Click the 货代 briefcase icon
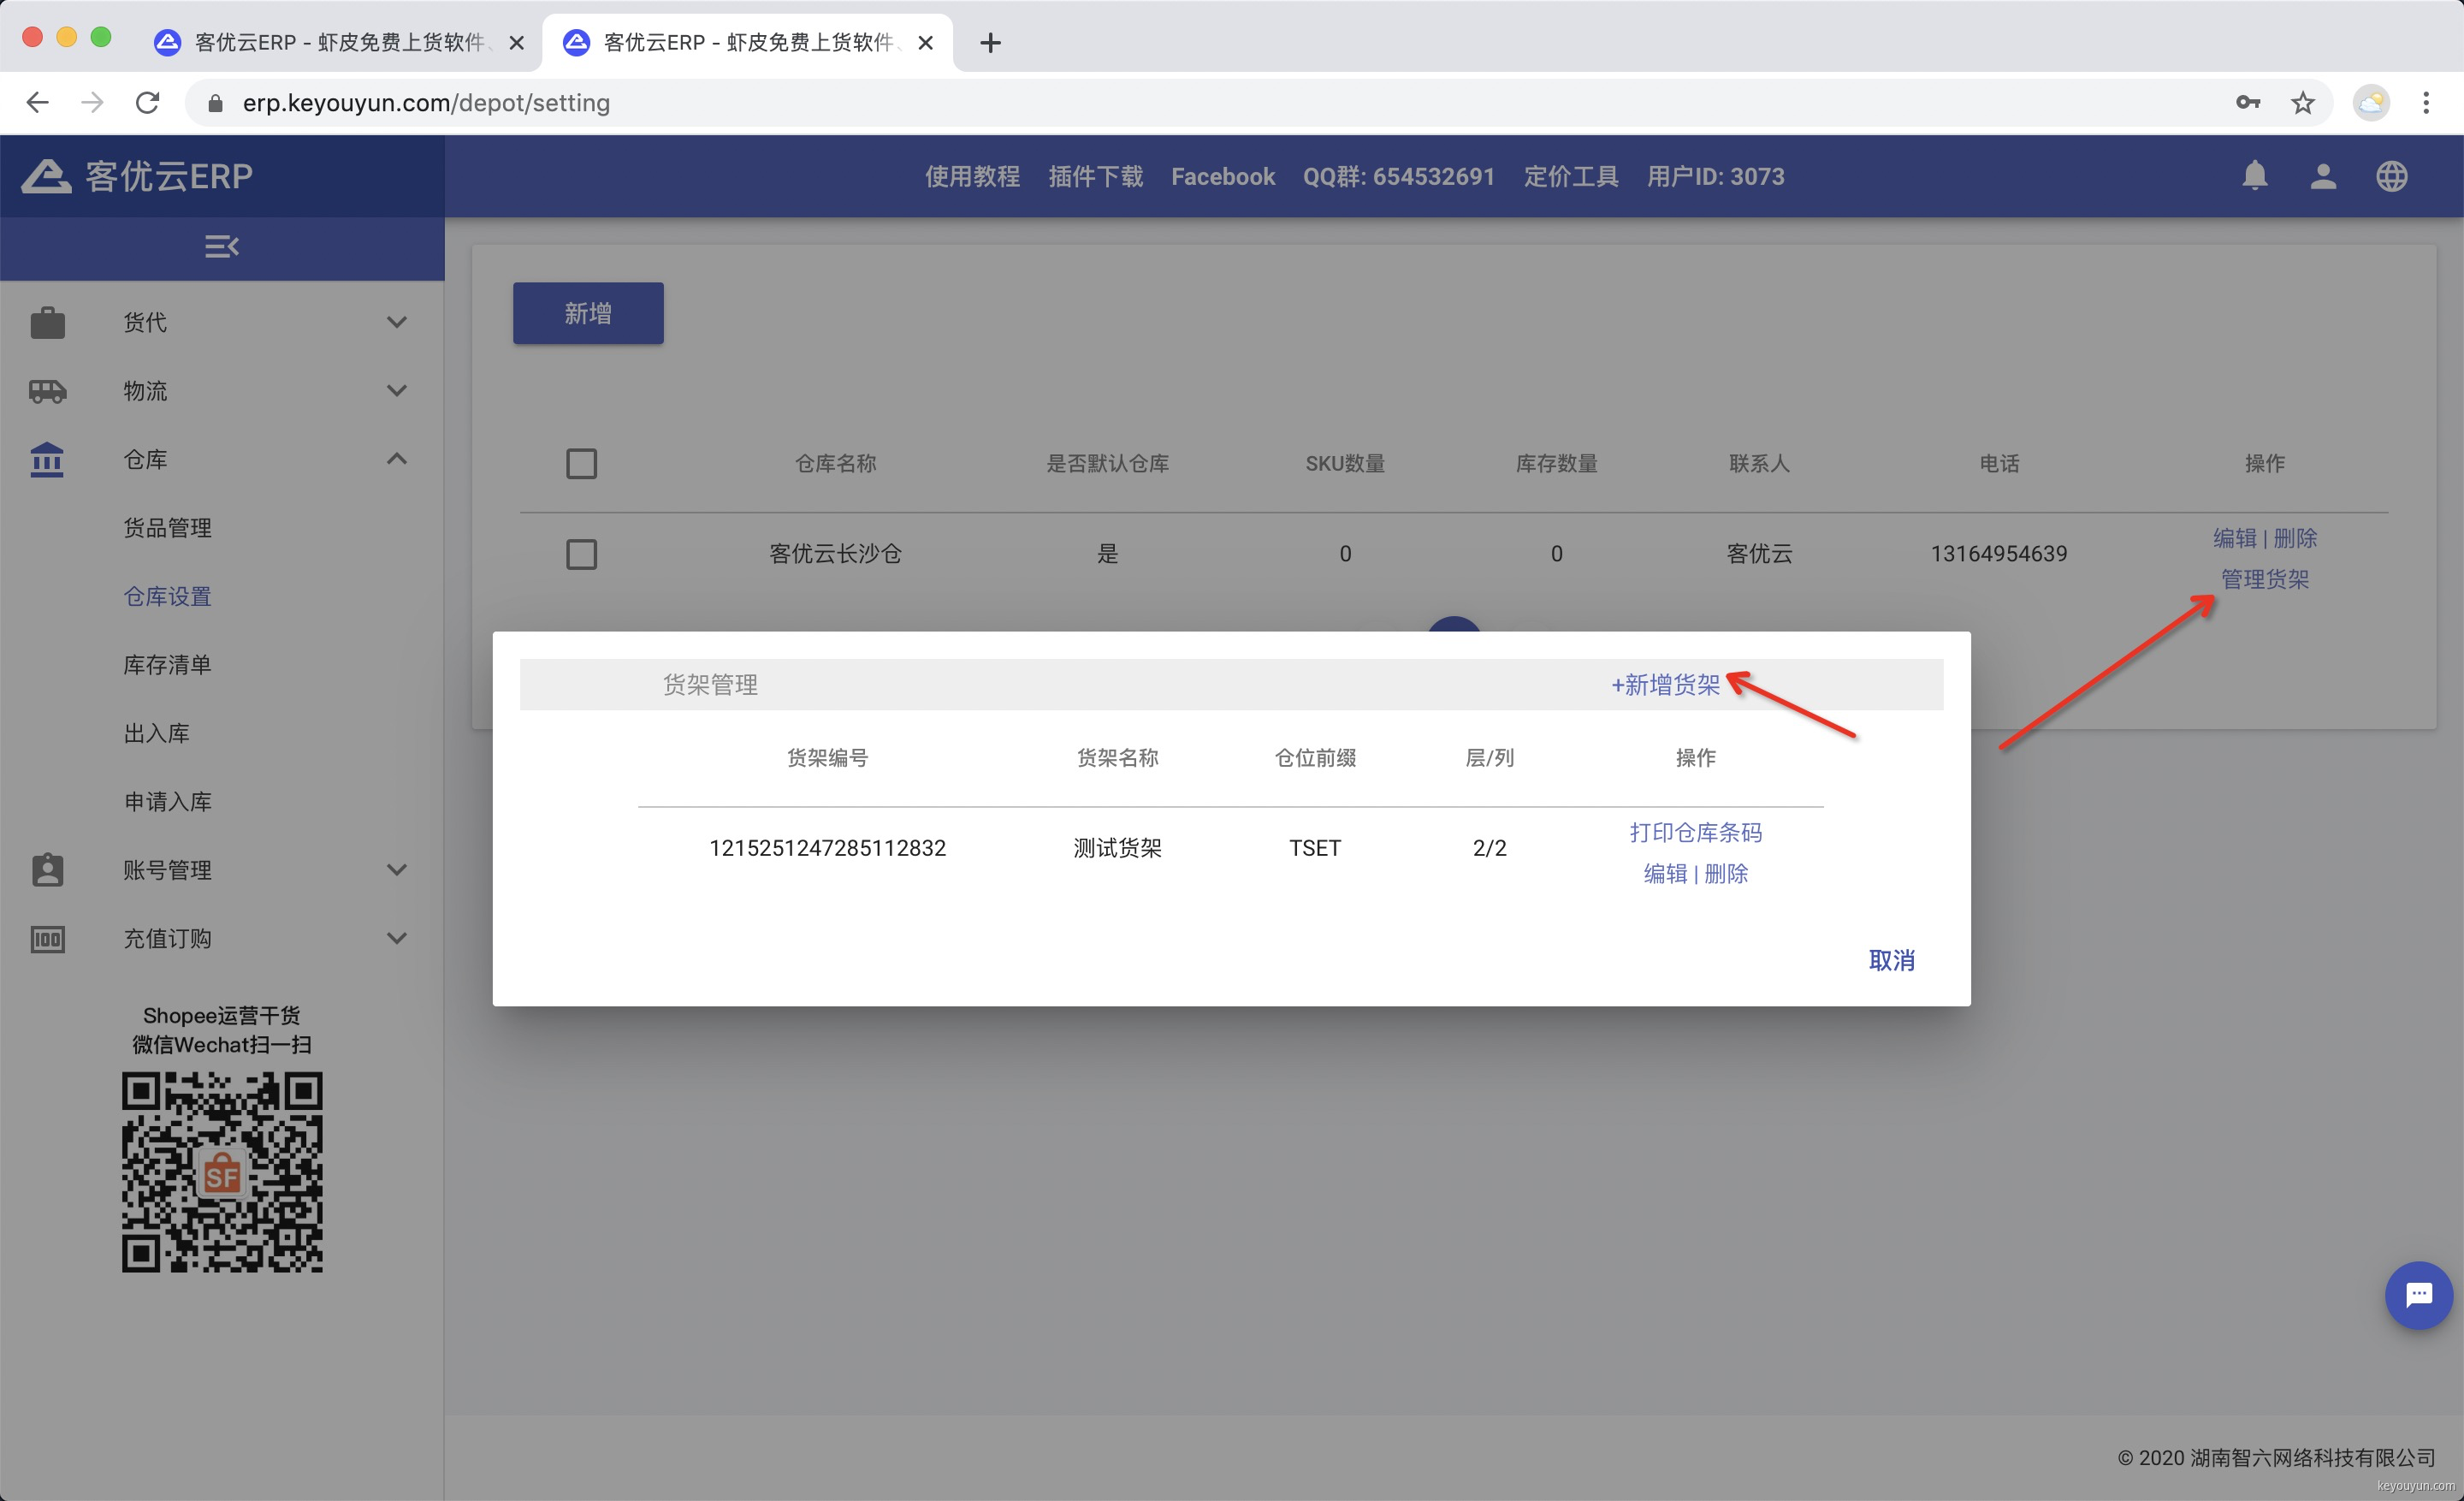 (47, 322)
